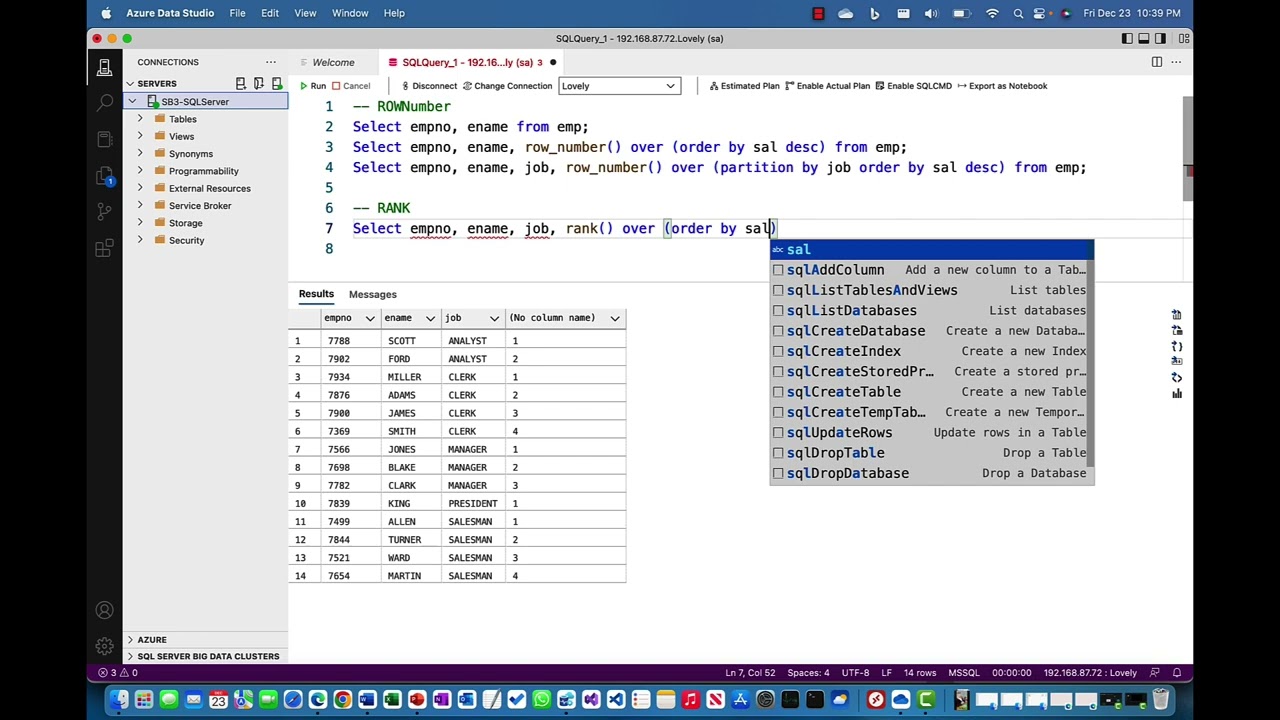Click the New Connection icon in Servers
The height and width of the screenshot is (720, 1280).
pos(241,84)
